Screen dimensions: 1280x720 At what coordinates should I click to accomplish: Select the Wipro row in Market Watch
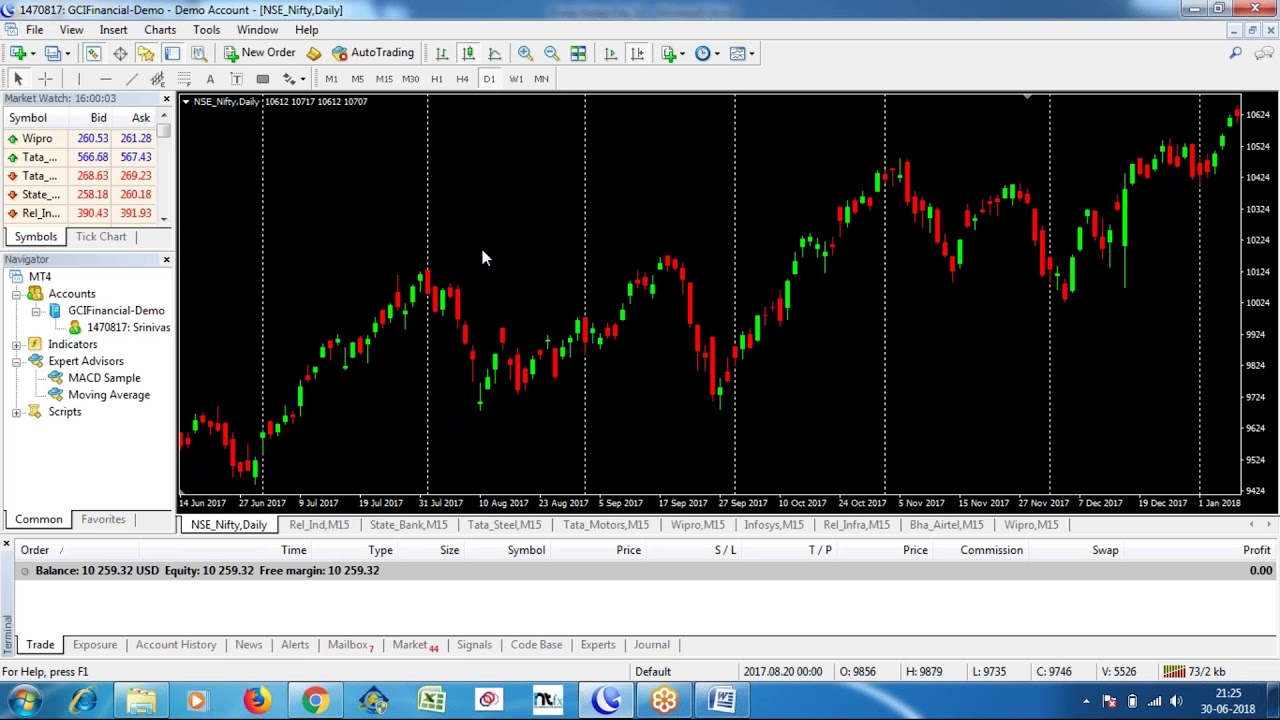point(80,139)
